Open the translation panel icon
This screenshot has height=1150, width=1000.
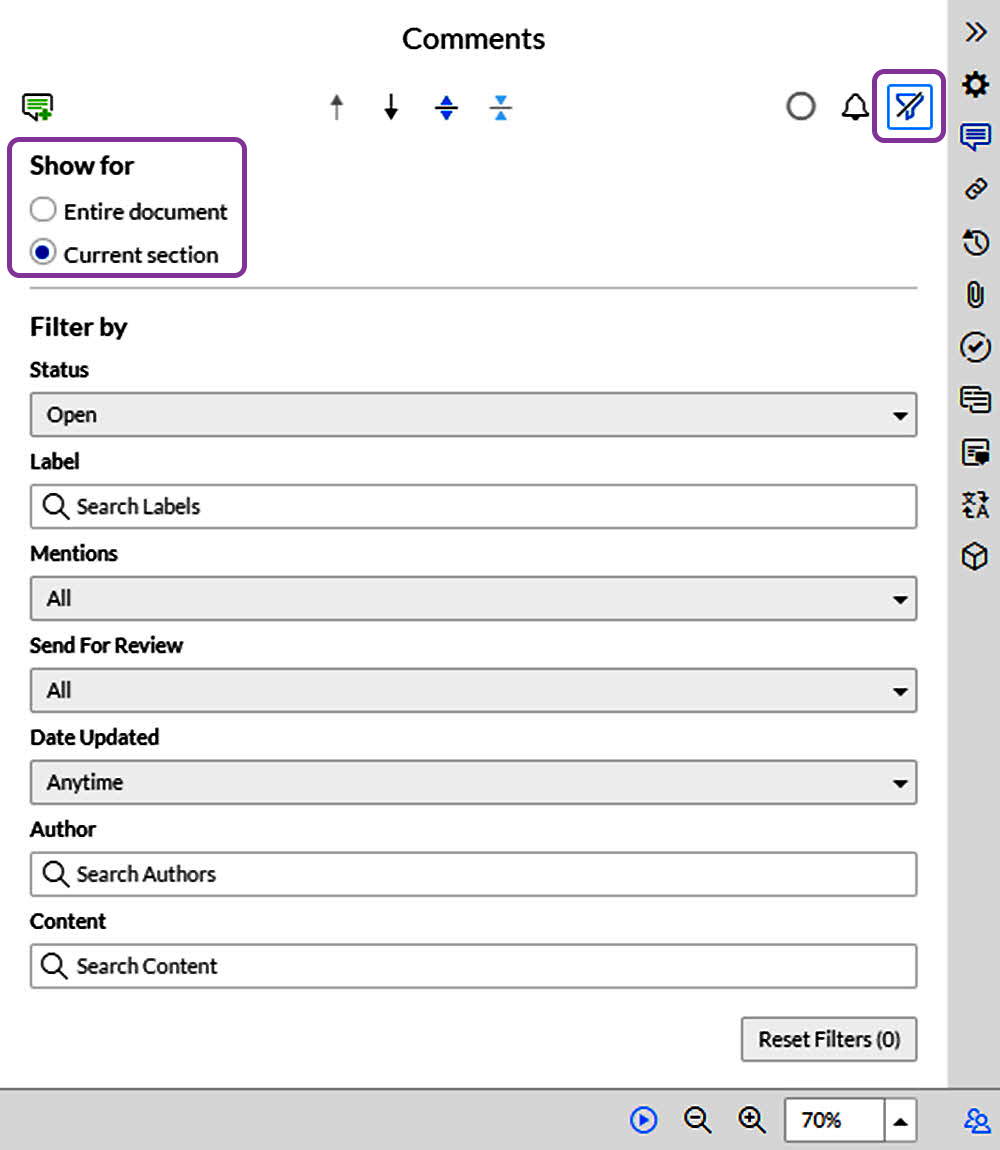(975, 504)
